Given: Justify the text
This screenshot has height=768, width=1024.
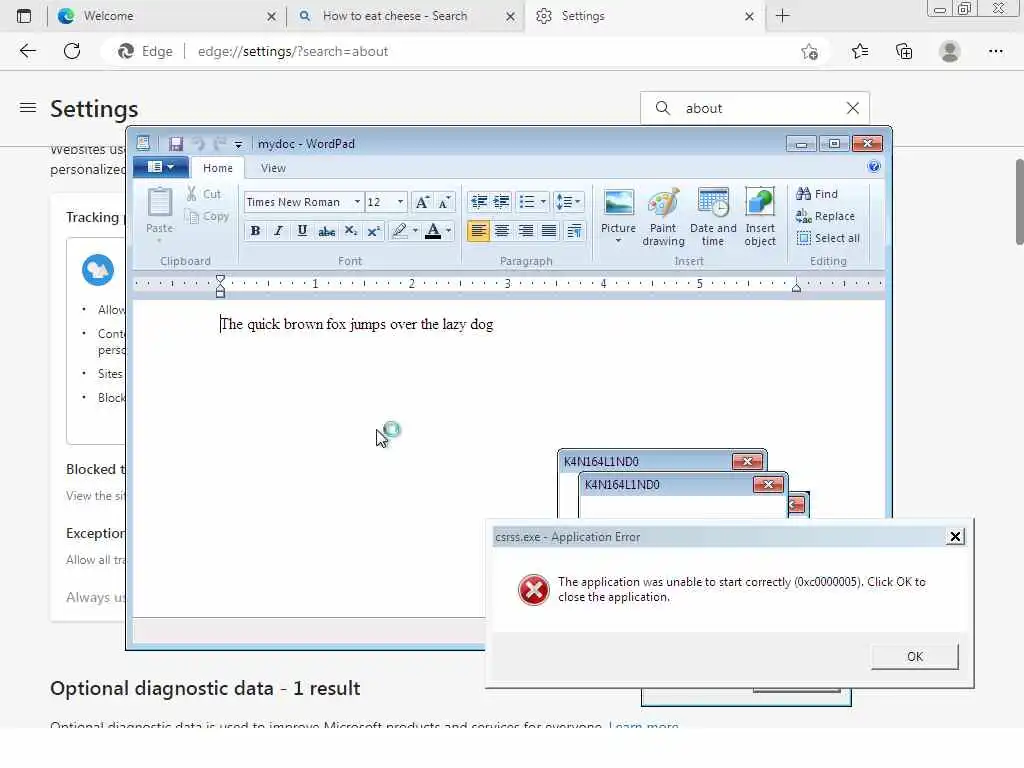Looking at the screenshot, I should point(549,231).
